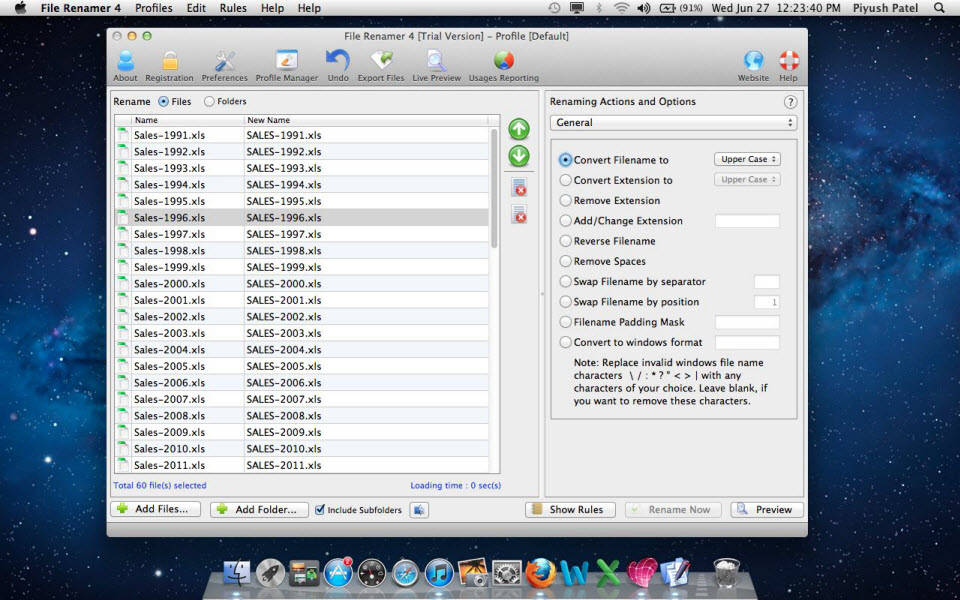Move the selected file up with green arrow

[x=519, y=129]
